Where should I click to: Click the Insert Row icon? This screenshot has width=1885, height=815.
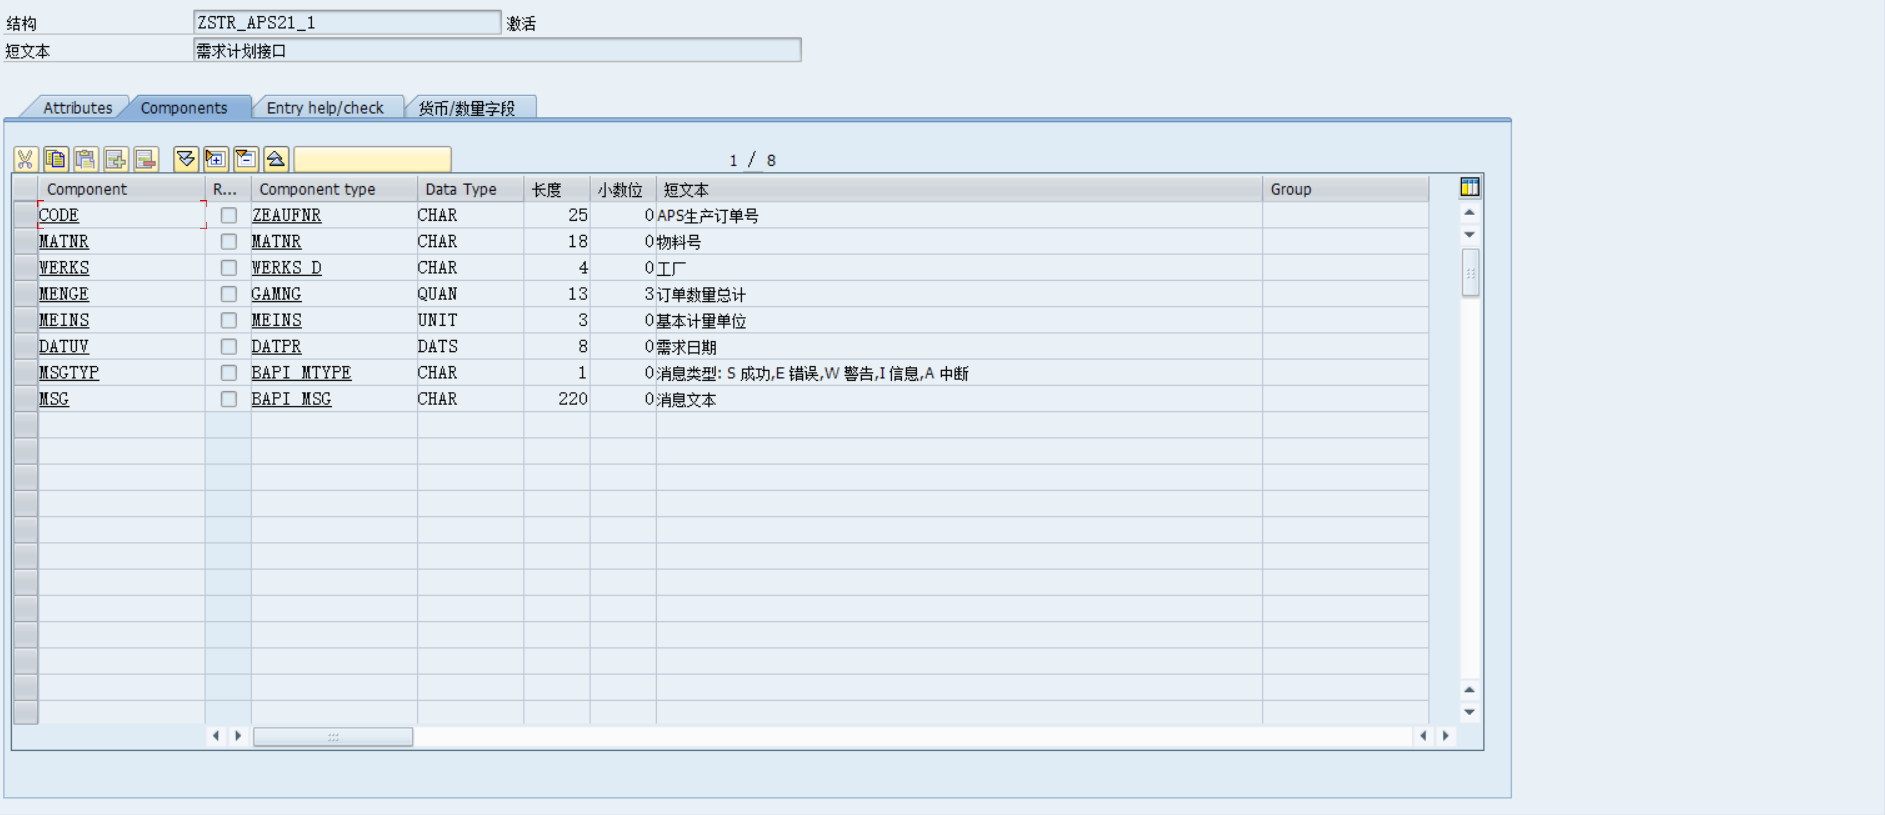[115, 159]
